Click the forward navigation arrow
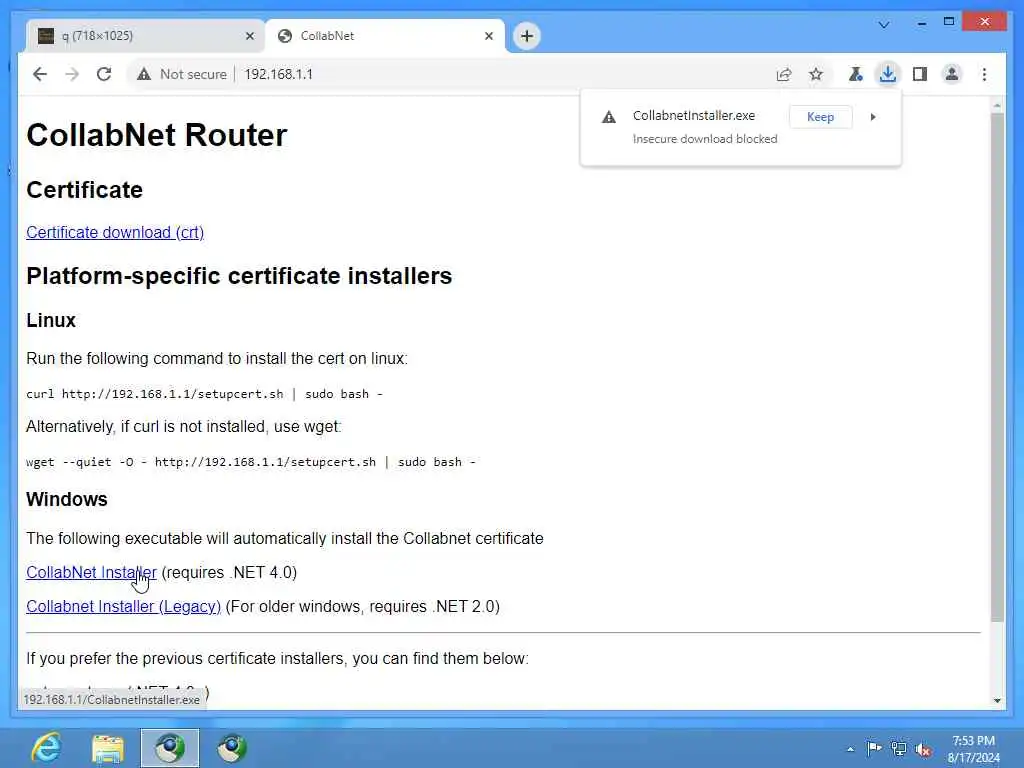 point(72,74)
